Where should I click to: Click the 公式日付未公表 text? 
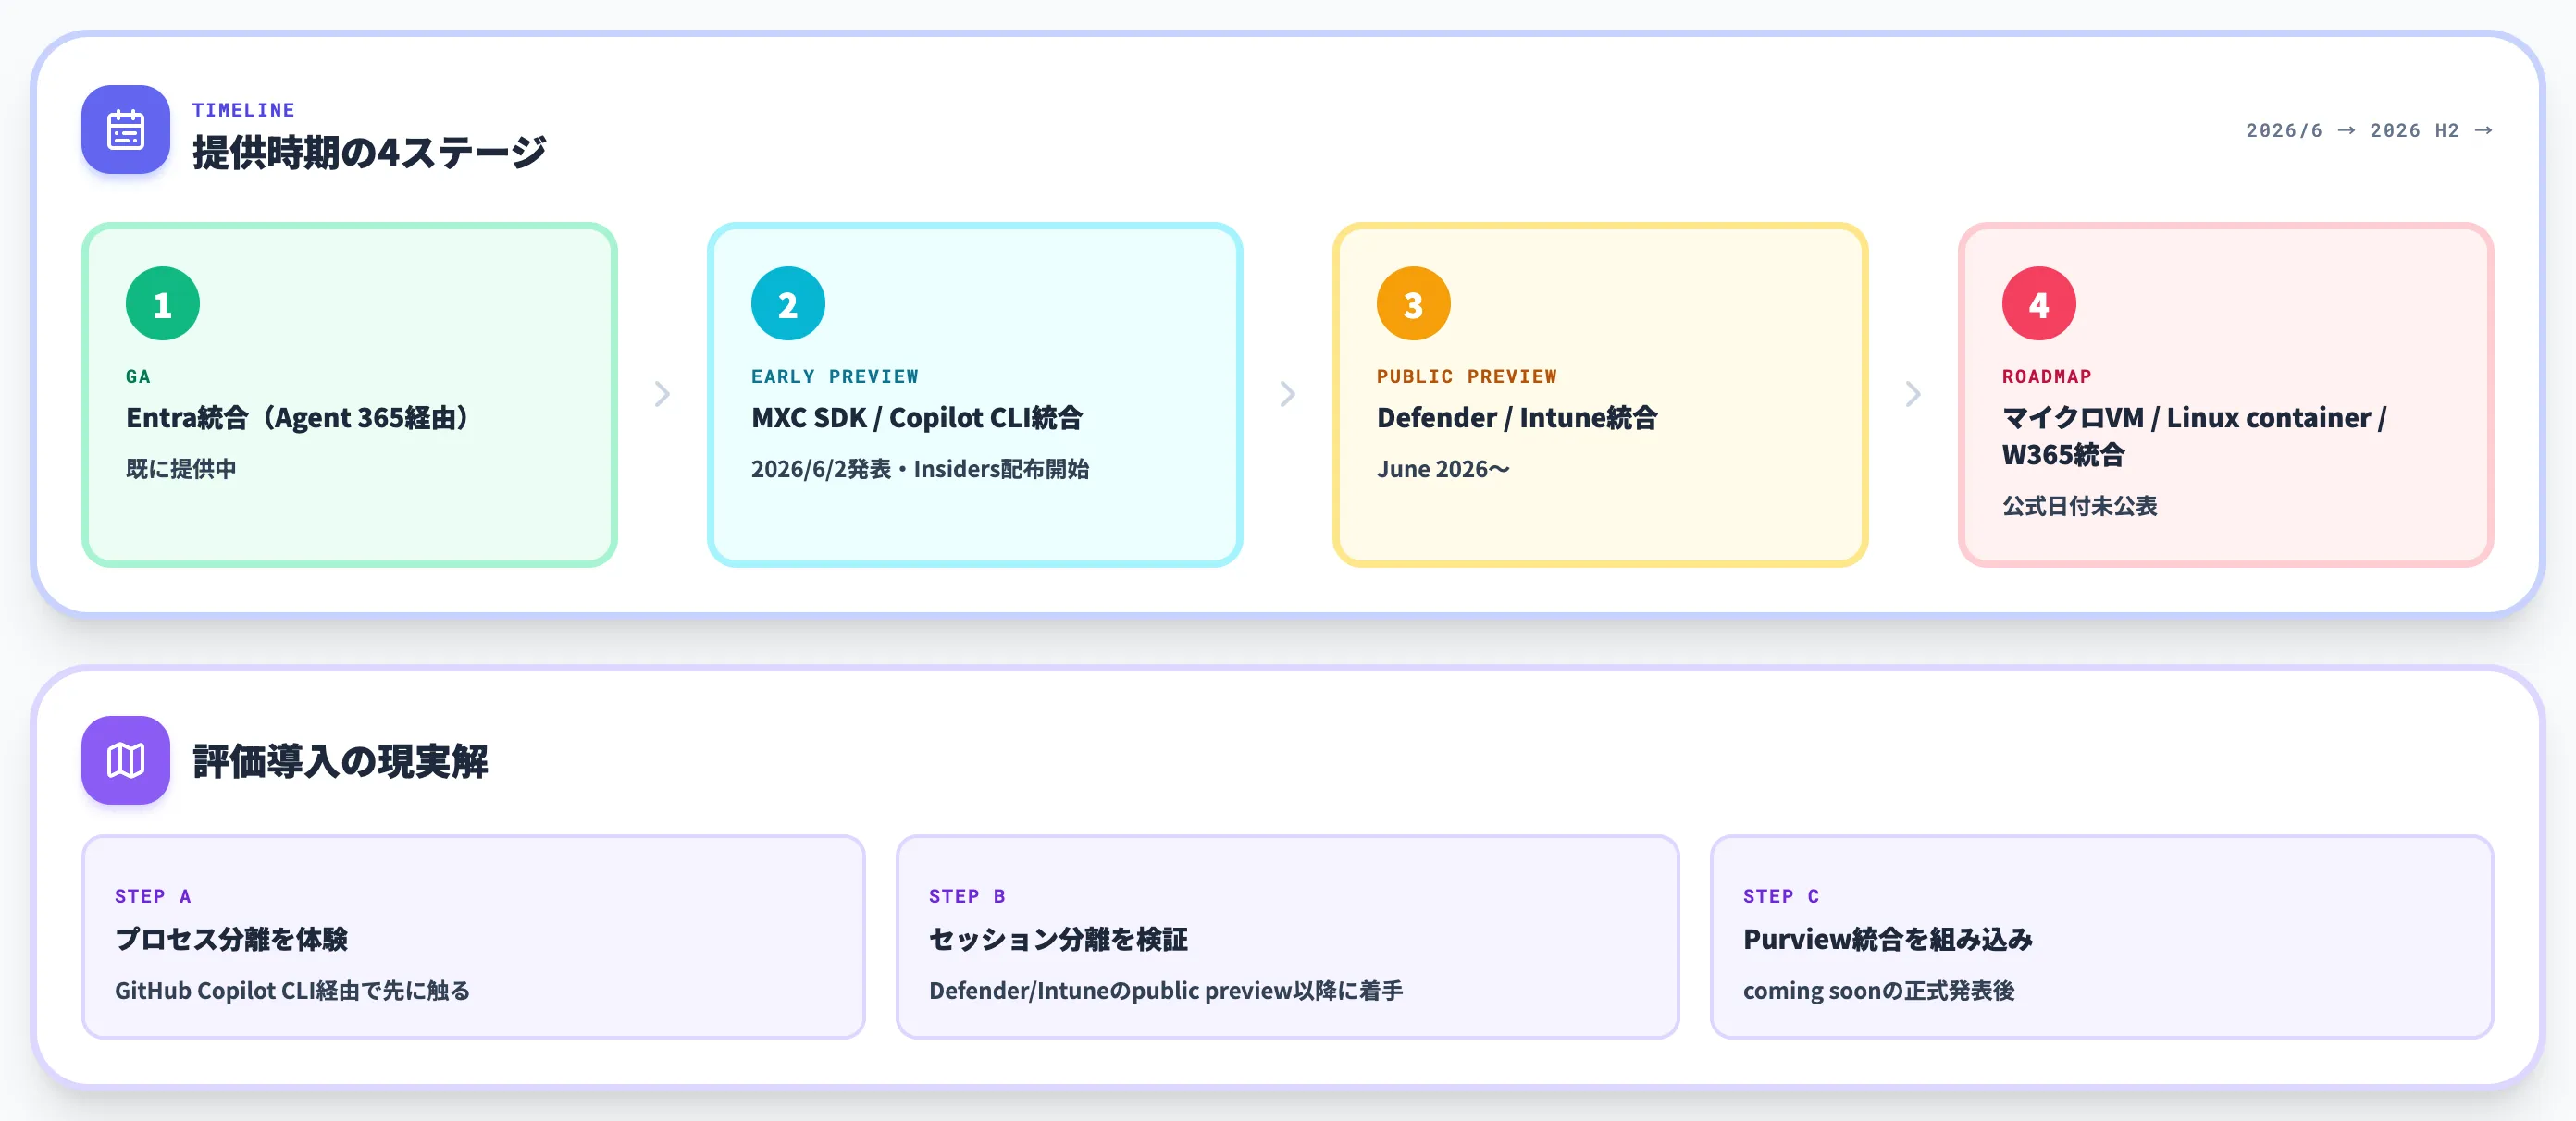[x=2080, y=506]
